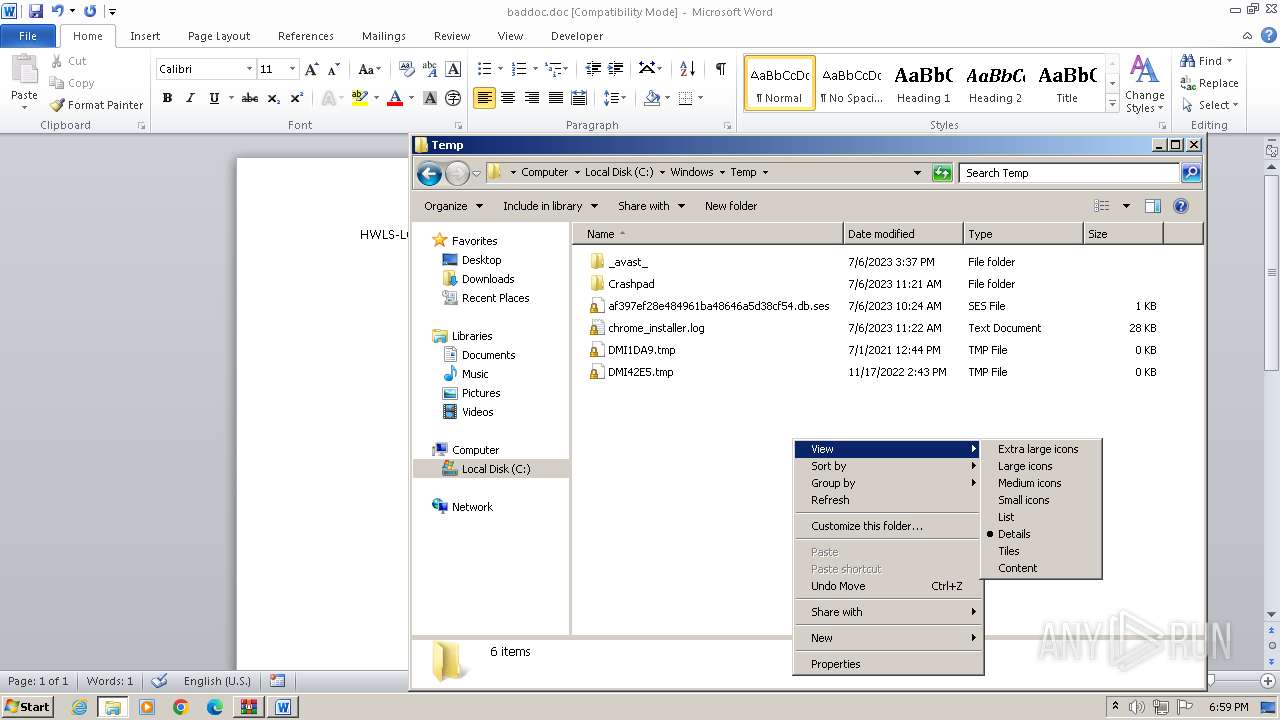
Task: Select Tiles view option
Action: point(1041,551)
